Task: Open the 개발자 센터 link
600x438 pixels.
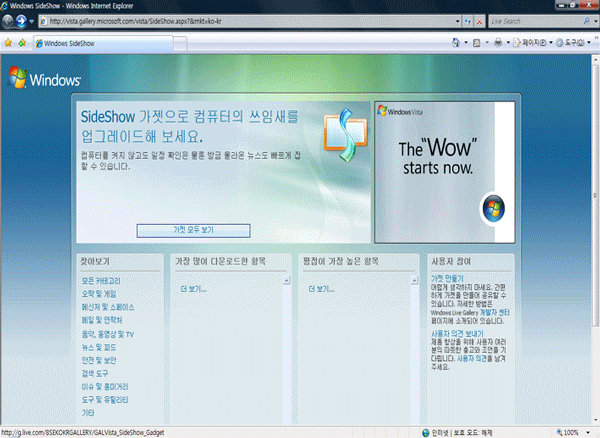Action: click(x=495, y=313)
